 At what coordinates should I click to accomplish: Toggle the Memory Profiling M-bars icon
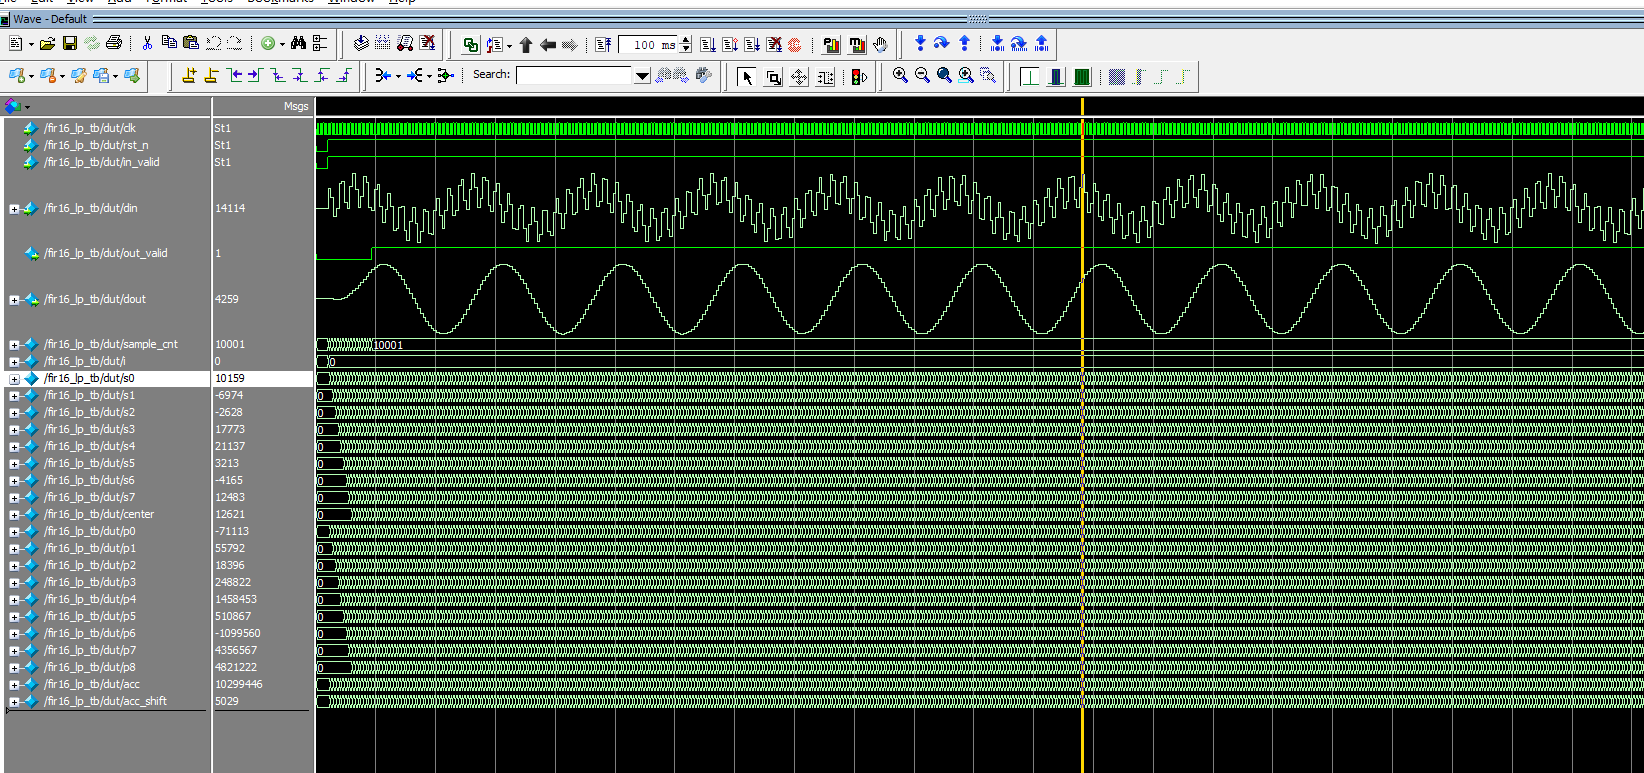click(857, 45)
